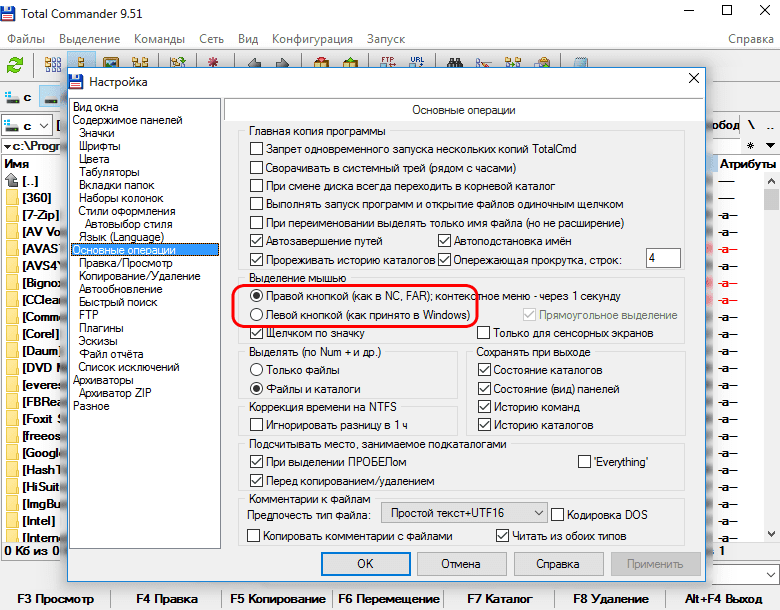Image resolution: width=780 pixels, height=610 pixels.
Task: Open favorites with the asterisk button
Action: point(750,145)
